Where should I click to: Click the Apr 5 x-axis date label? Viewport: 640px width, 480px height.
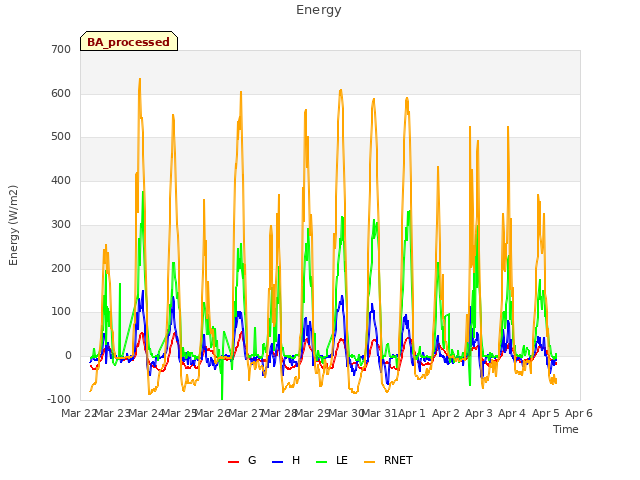546,413
